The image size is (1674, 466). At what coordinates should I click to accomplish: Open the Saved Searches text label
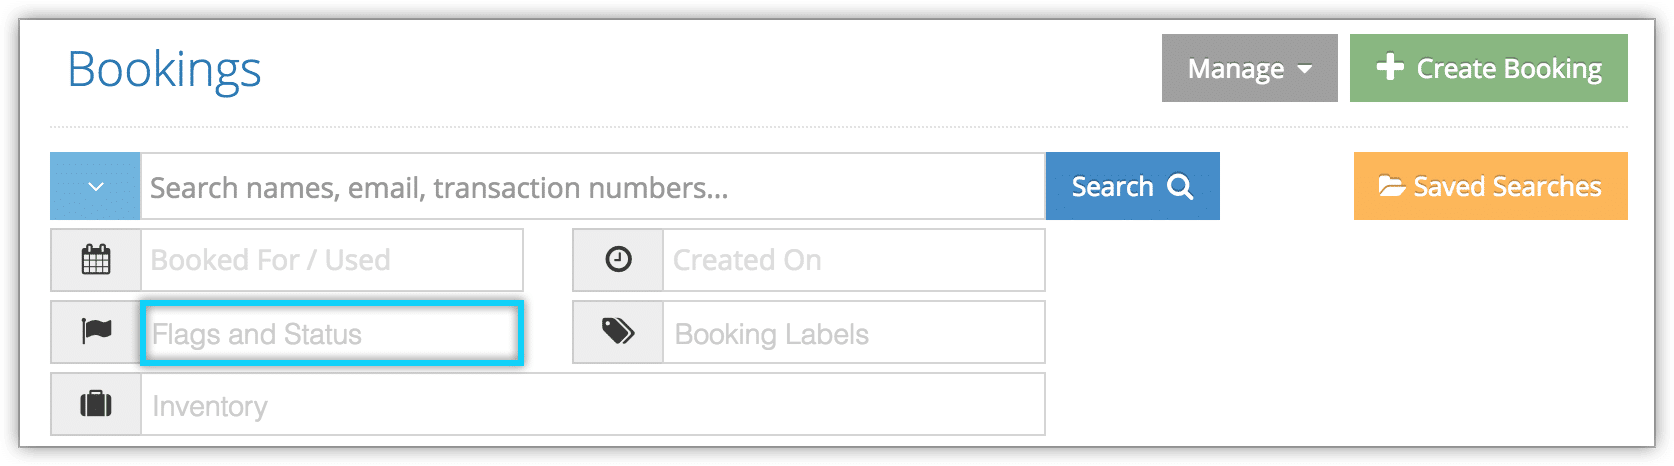[1507, 187]
